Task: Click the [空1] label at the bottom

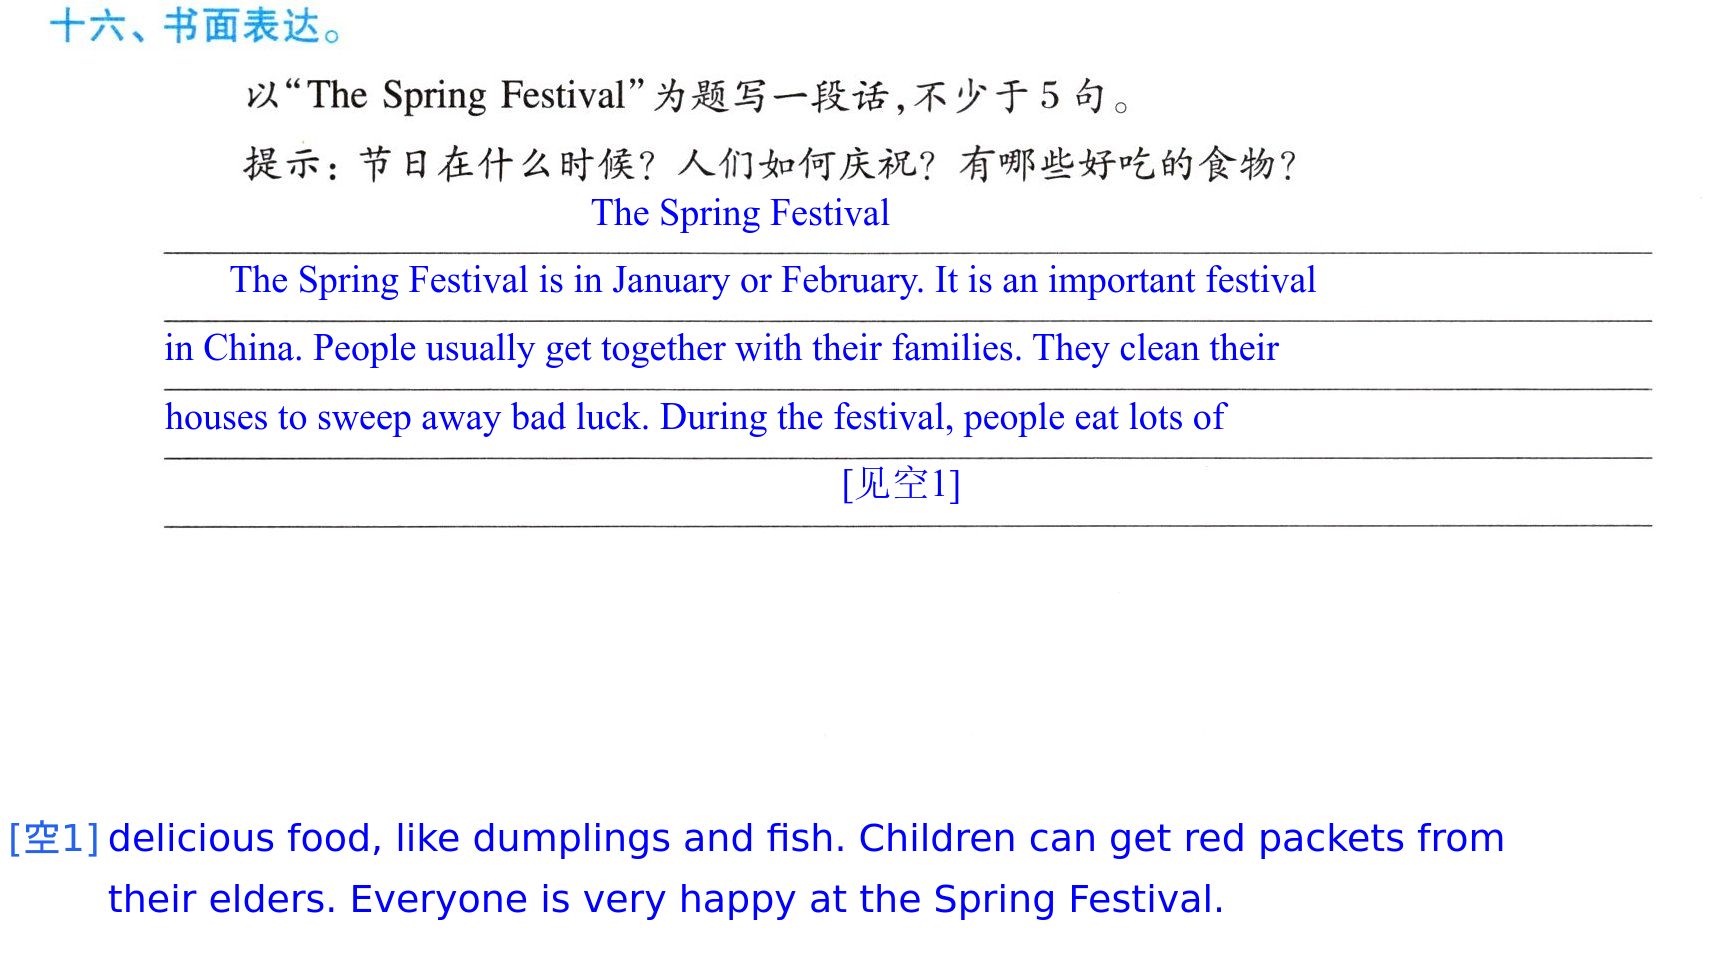Action: [54, 838]
